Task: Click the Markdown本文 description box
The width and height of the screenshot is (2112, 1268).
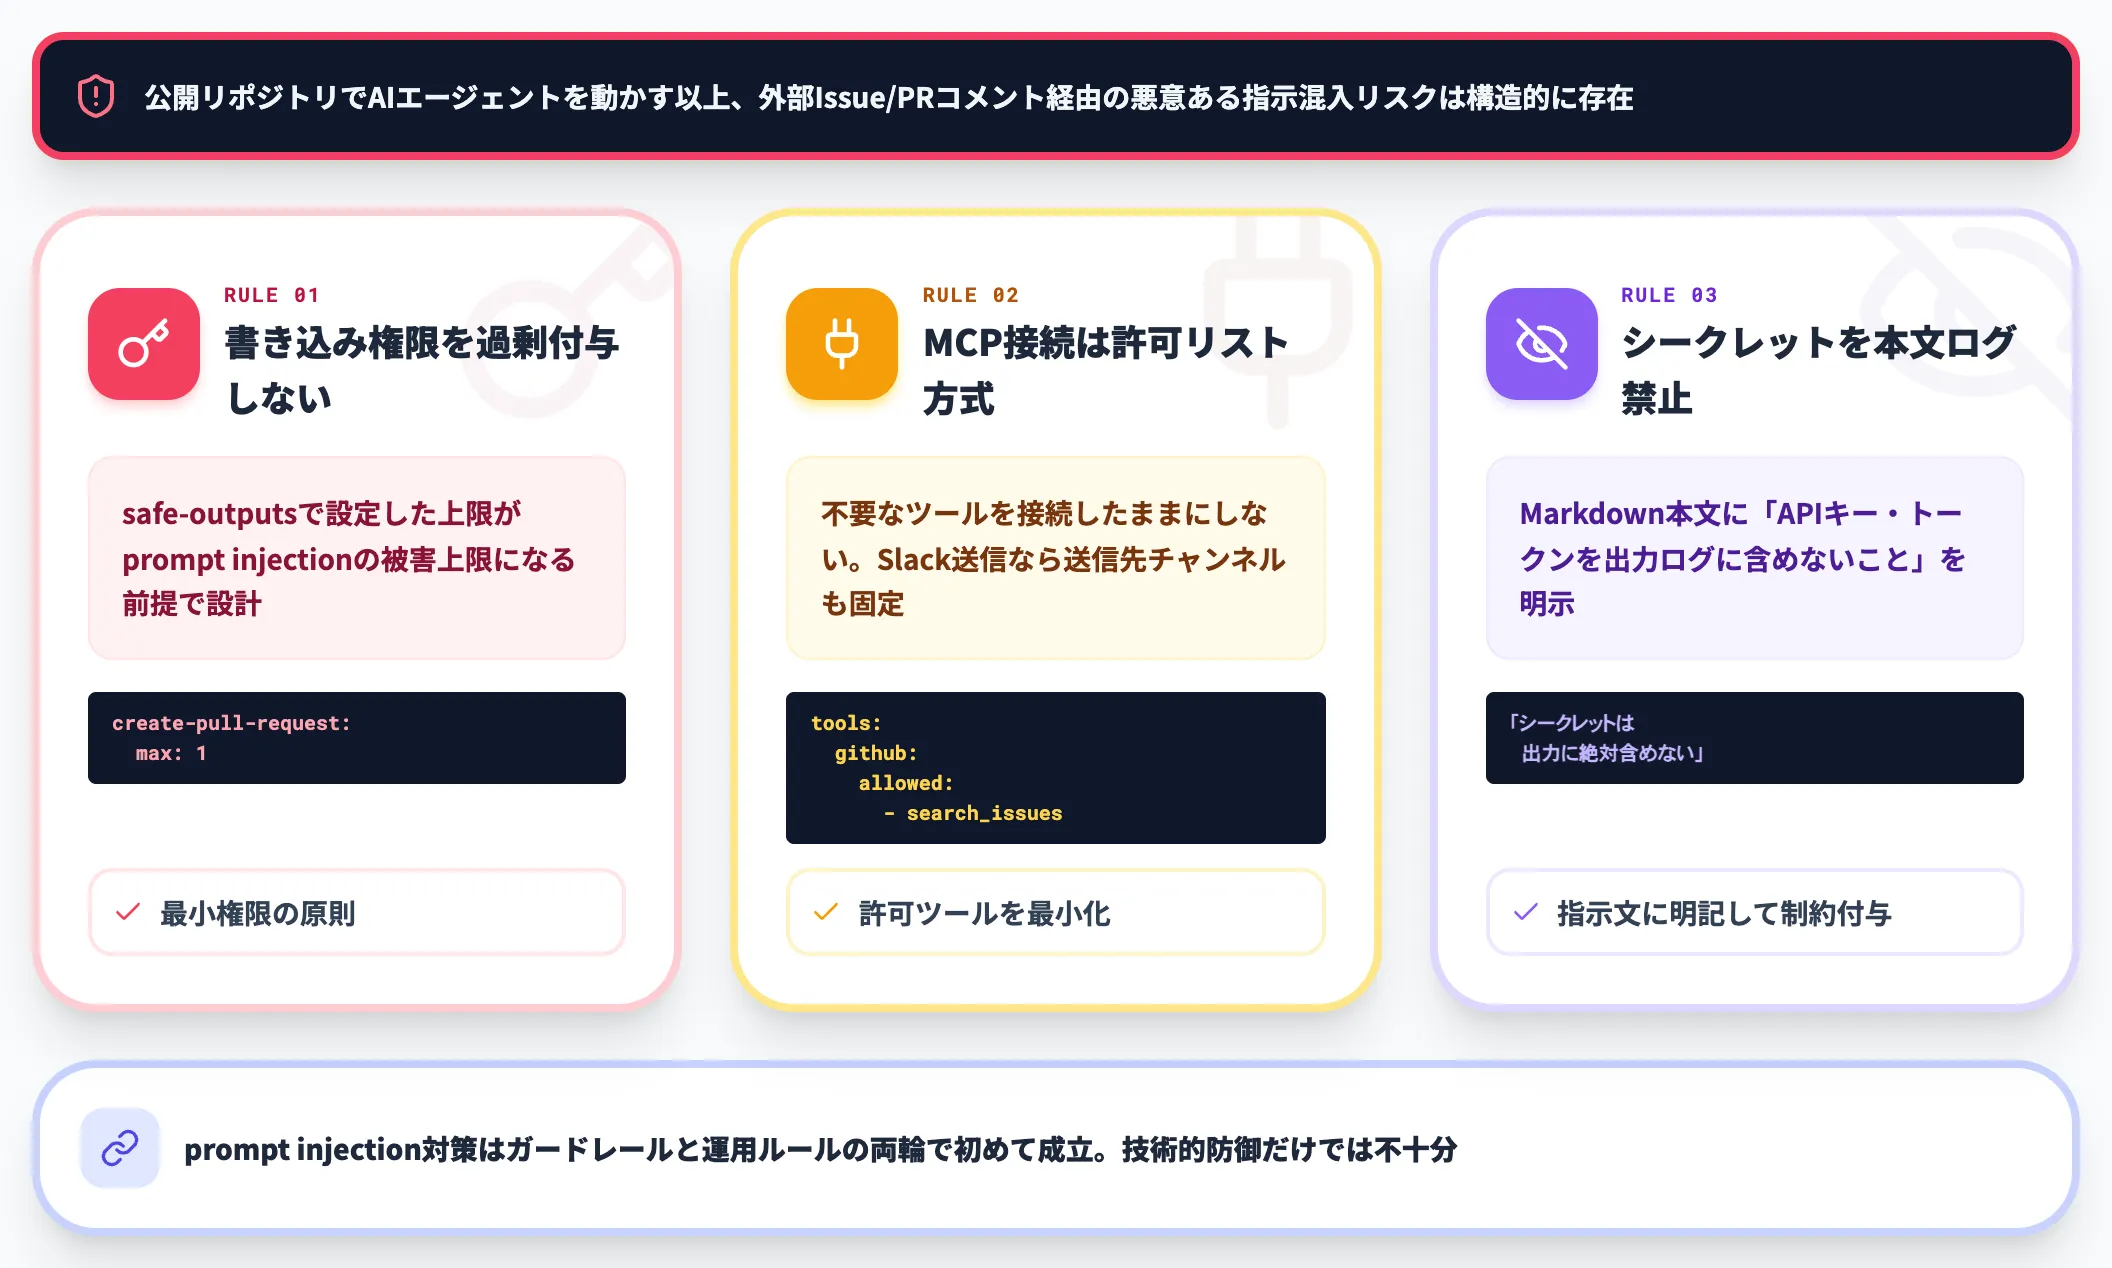Action: coord(1755,558)
